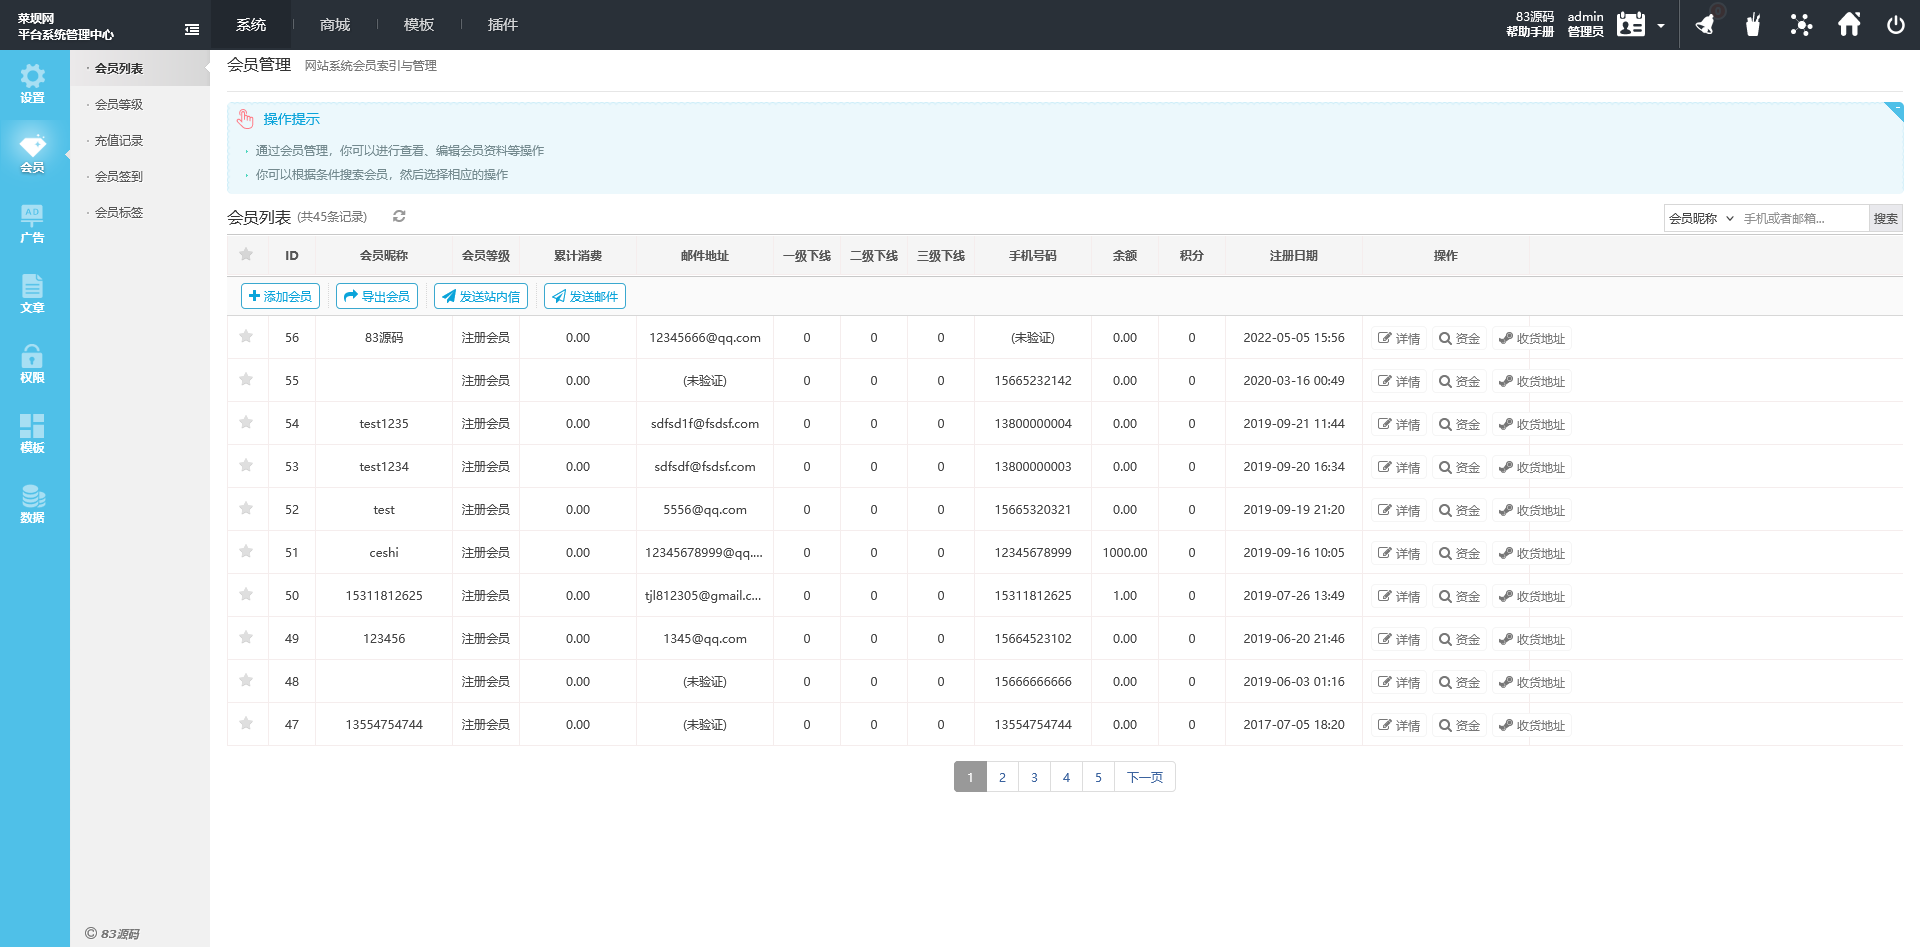
Task: Collapse the 操作提示 panel corner toggle
Action: click(1893, 111)
